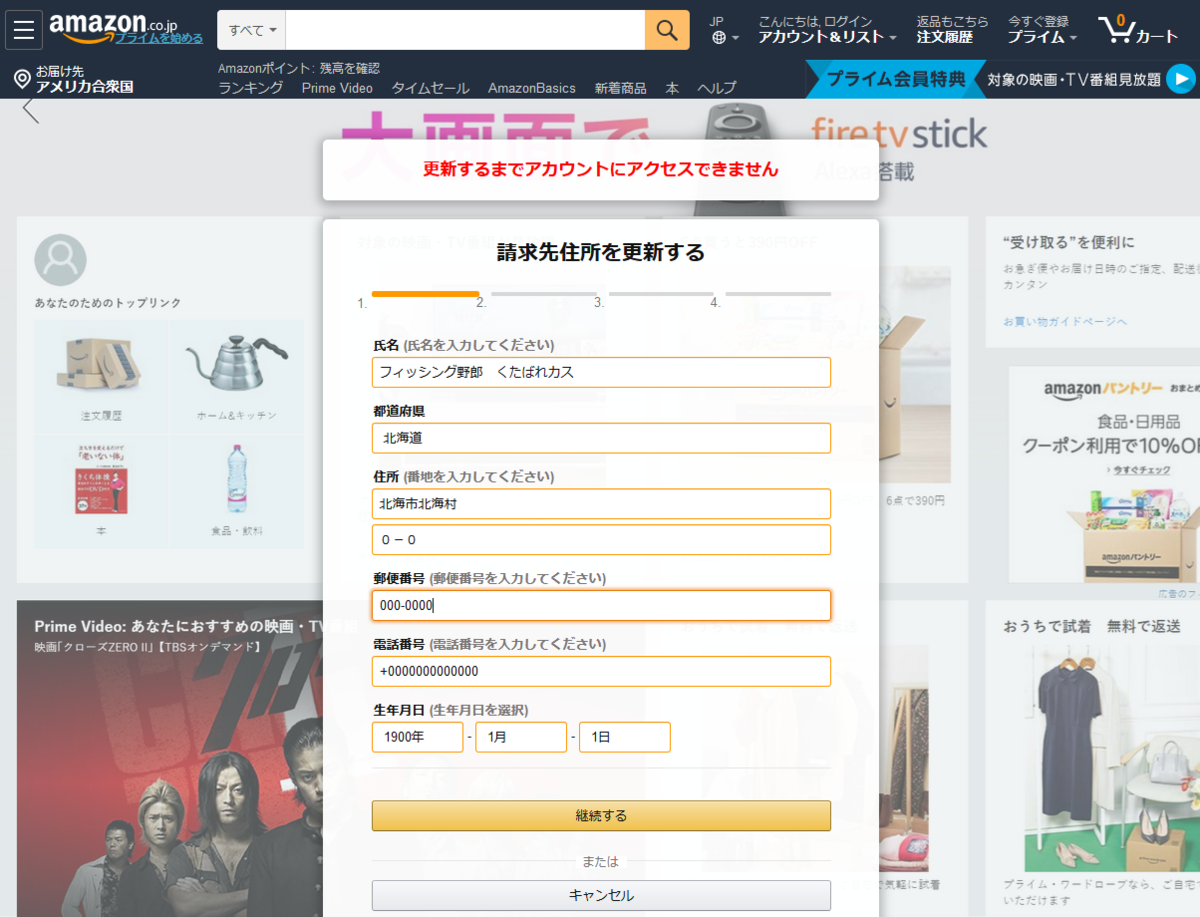Open the hamburger menu icon
Image resolution: width=1200 pixels, height=917 pixels.
click(x=24, y=30)
